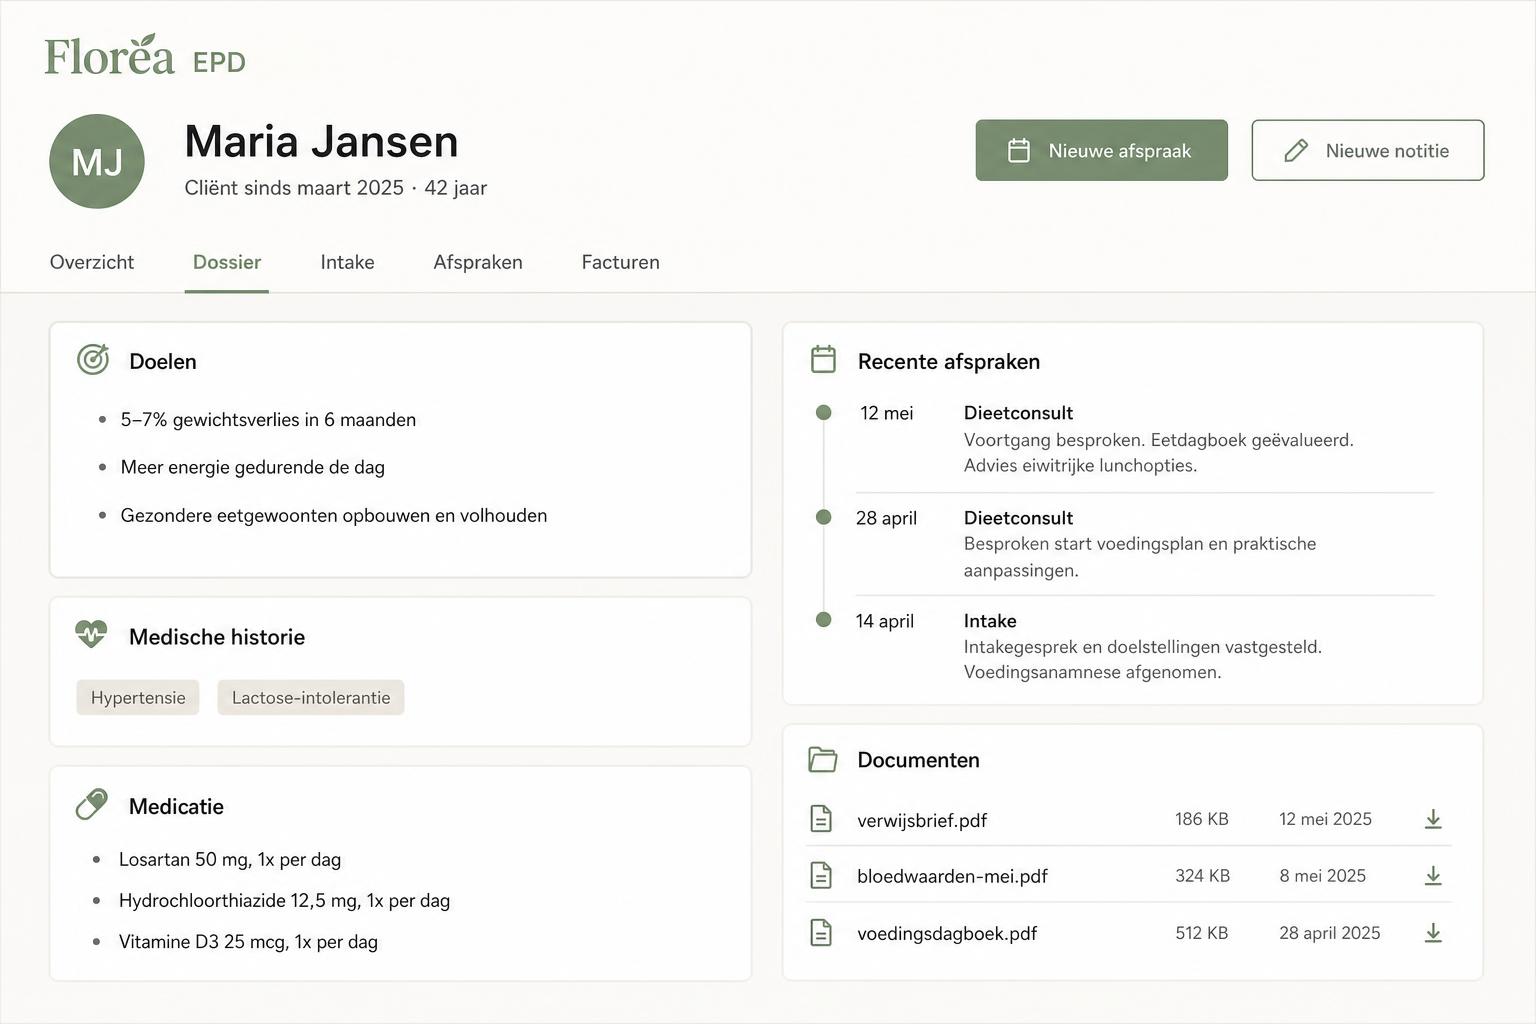Viewport: 1536px width, 1024px height.
Task: Select medication 'Losartan 50 mg, 1x per dag'
Action: pyautogui.click(x=230, y=859)
